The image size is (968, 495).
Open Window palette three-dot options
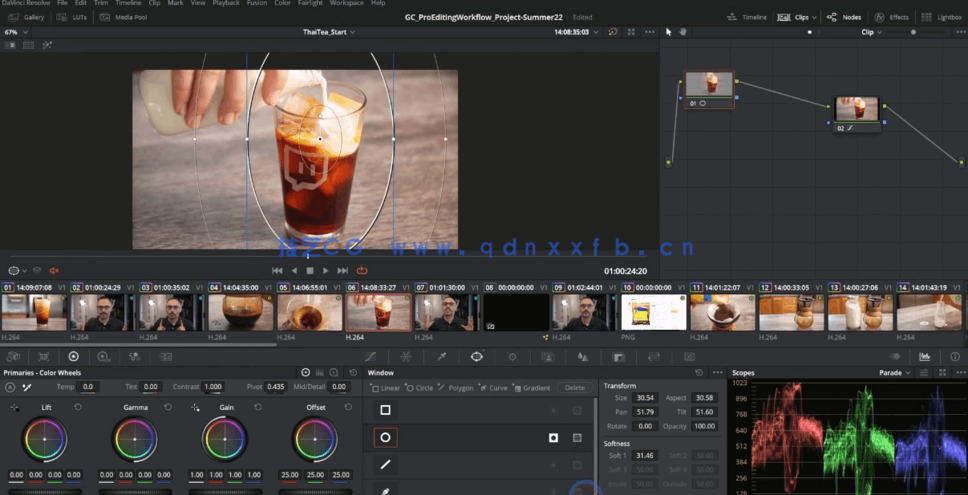tap(717, 373)
